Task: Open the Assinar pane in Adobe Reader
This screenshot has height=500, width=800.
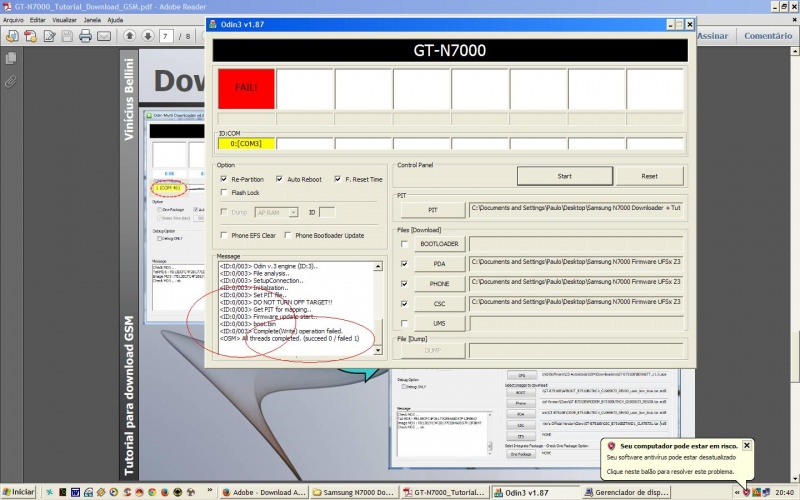Action: click(712, 36)
